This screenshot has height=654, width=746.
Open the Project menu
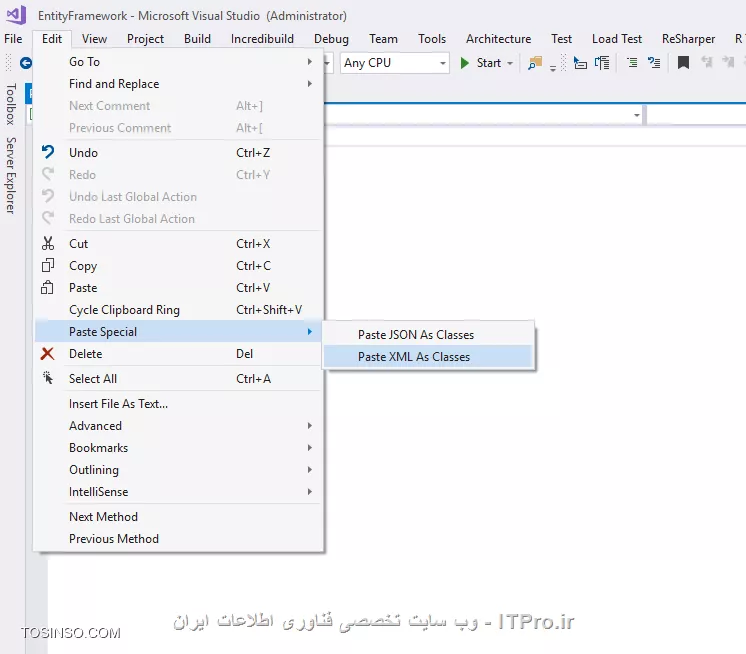coord(145,39)
